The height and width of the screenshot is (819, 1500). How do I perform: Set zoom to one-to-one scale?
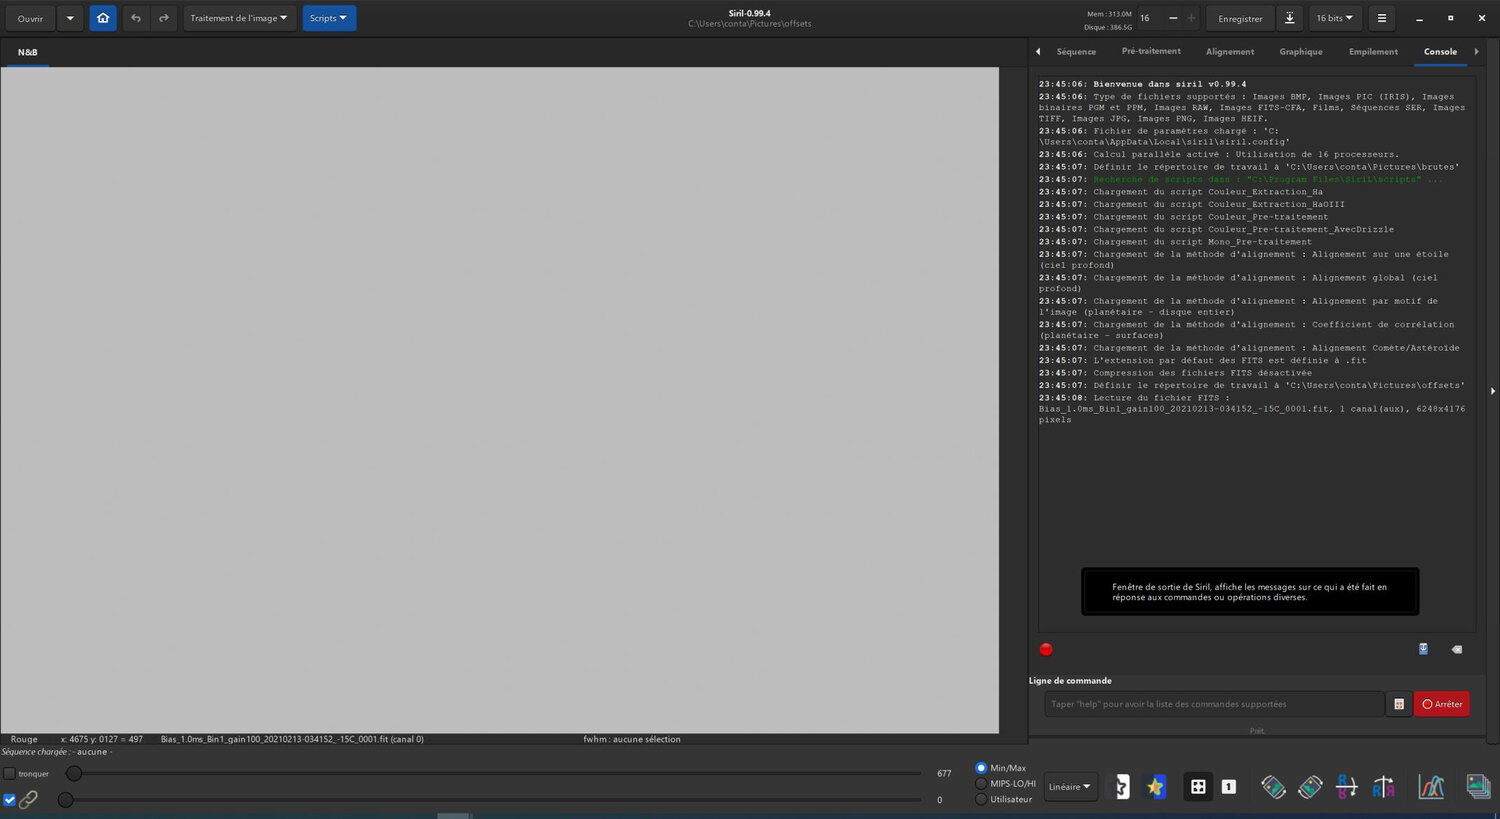pyautogui.click(x=1229, y=787)
